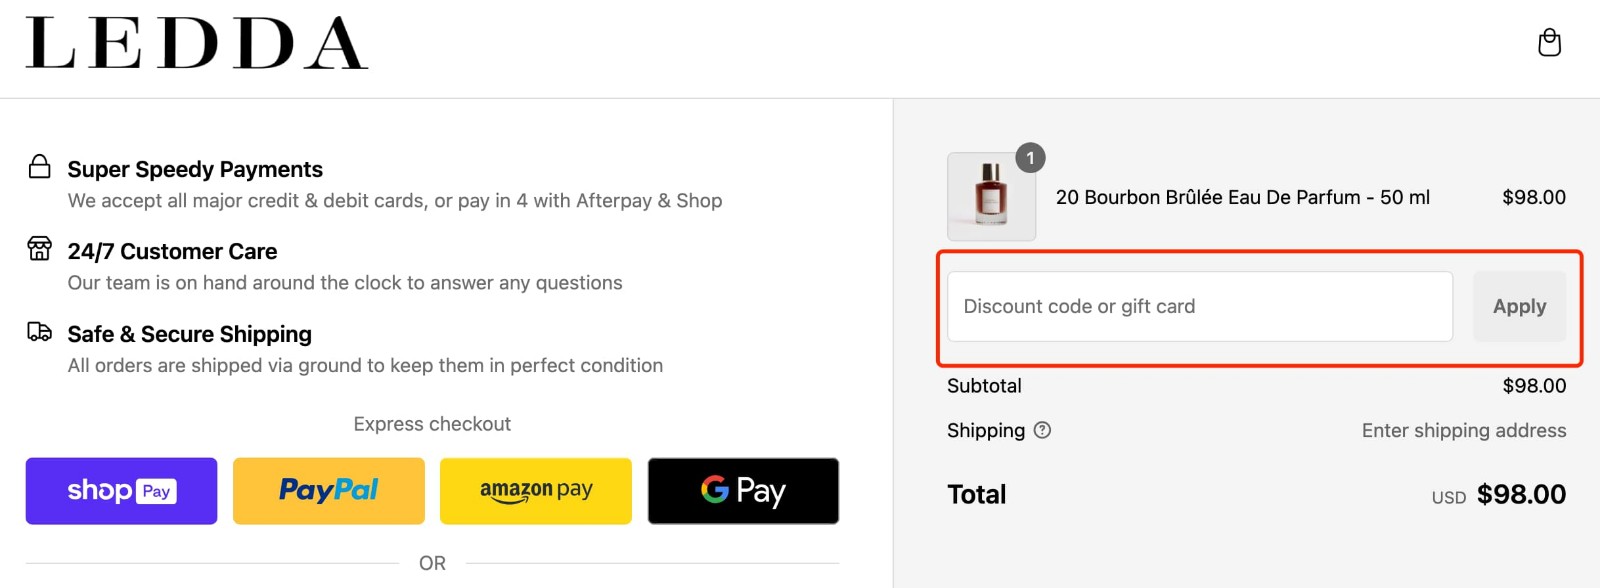Click the Amazon Pay logo icon
1600x588 pixels.
coord(535,490)
